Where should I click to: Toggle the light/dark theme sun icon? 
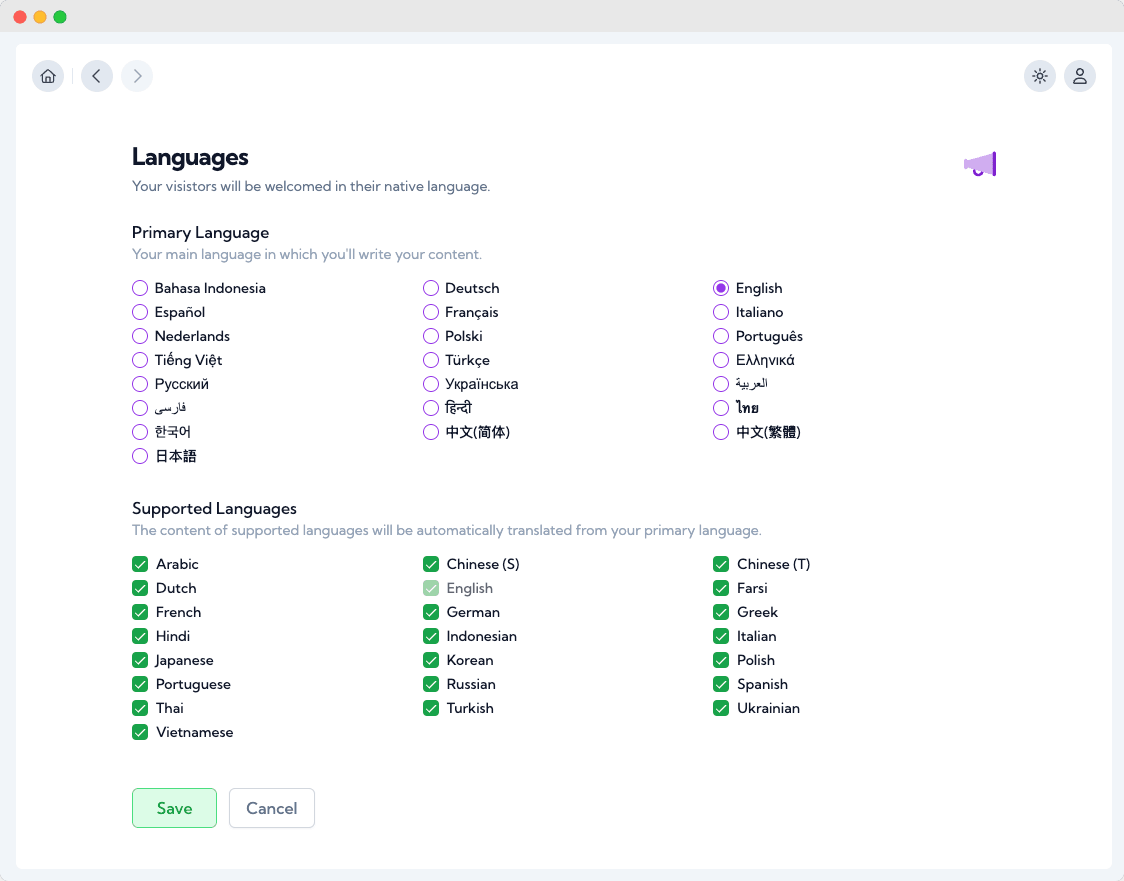click(x=1040, y=76)
